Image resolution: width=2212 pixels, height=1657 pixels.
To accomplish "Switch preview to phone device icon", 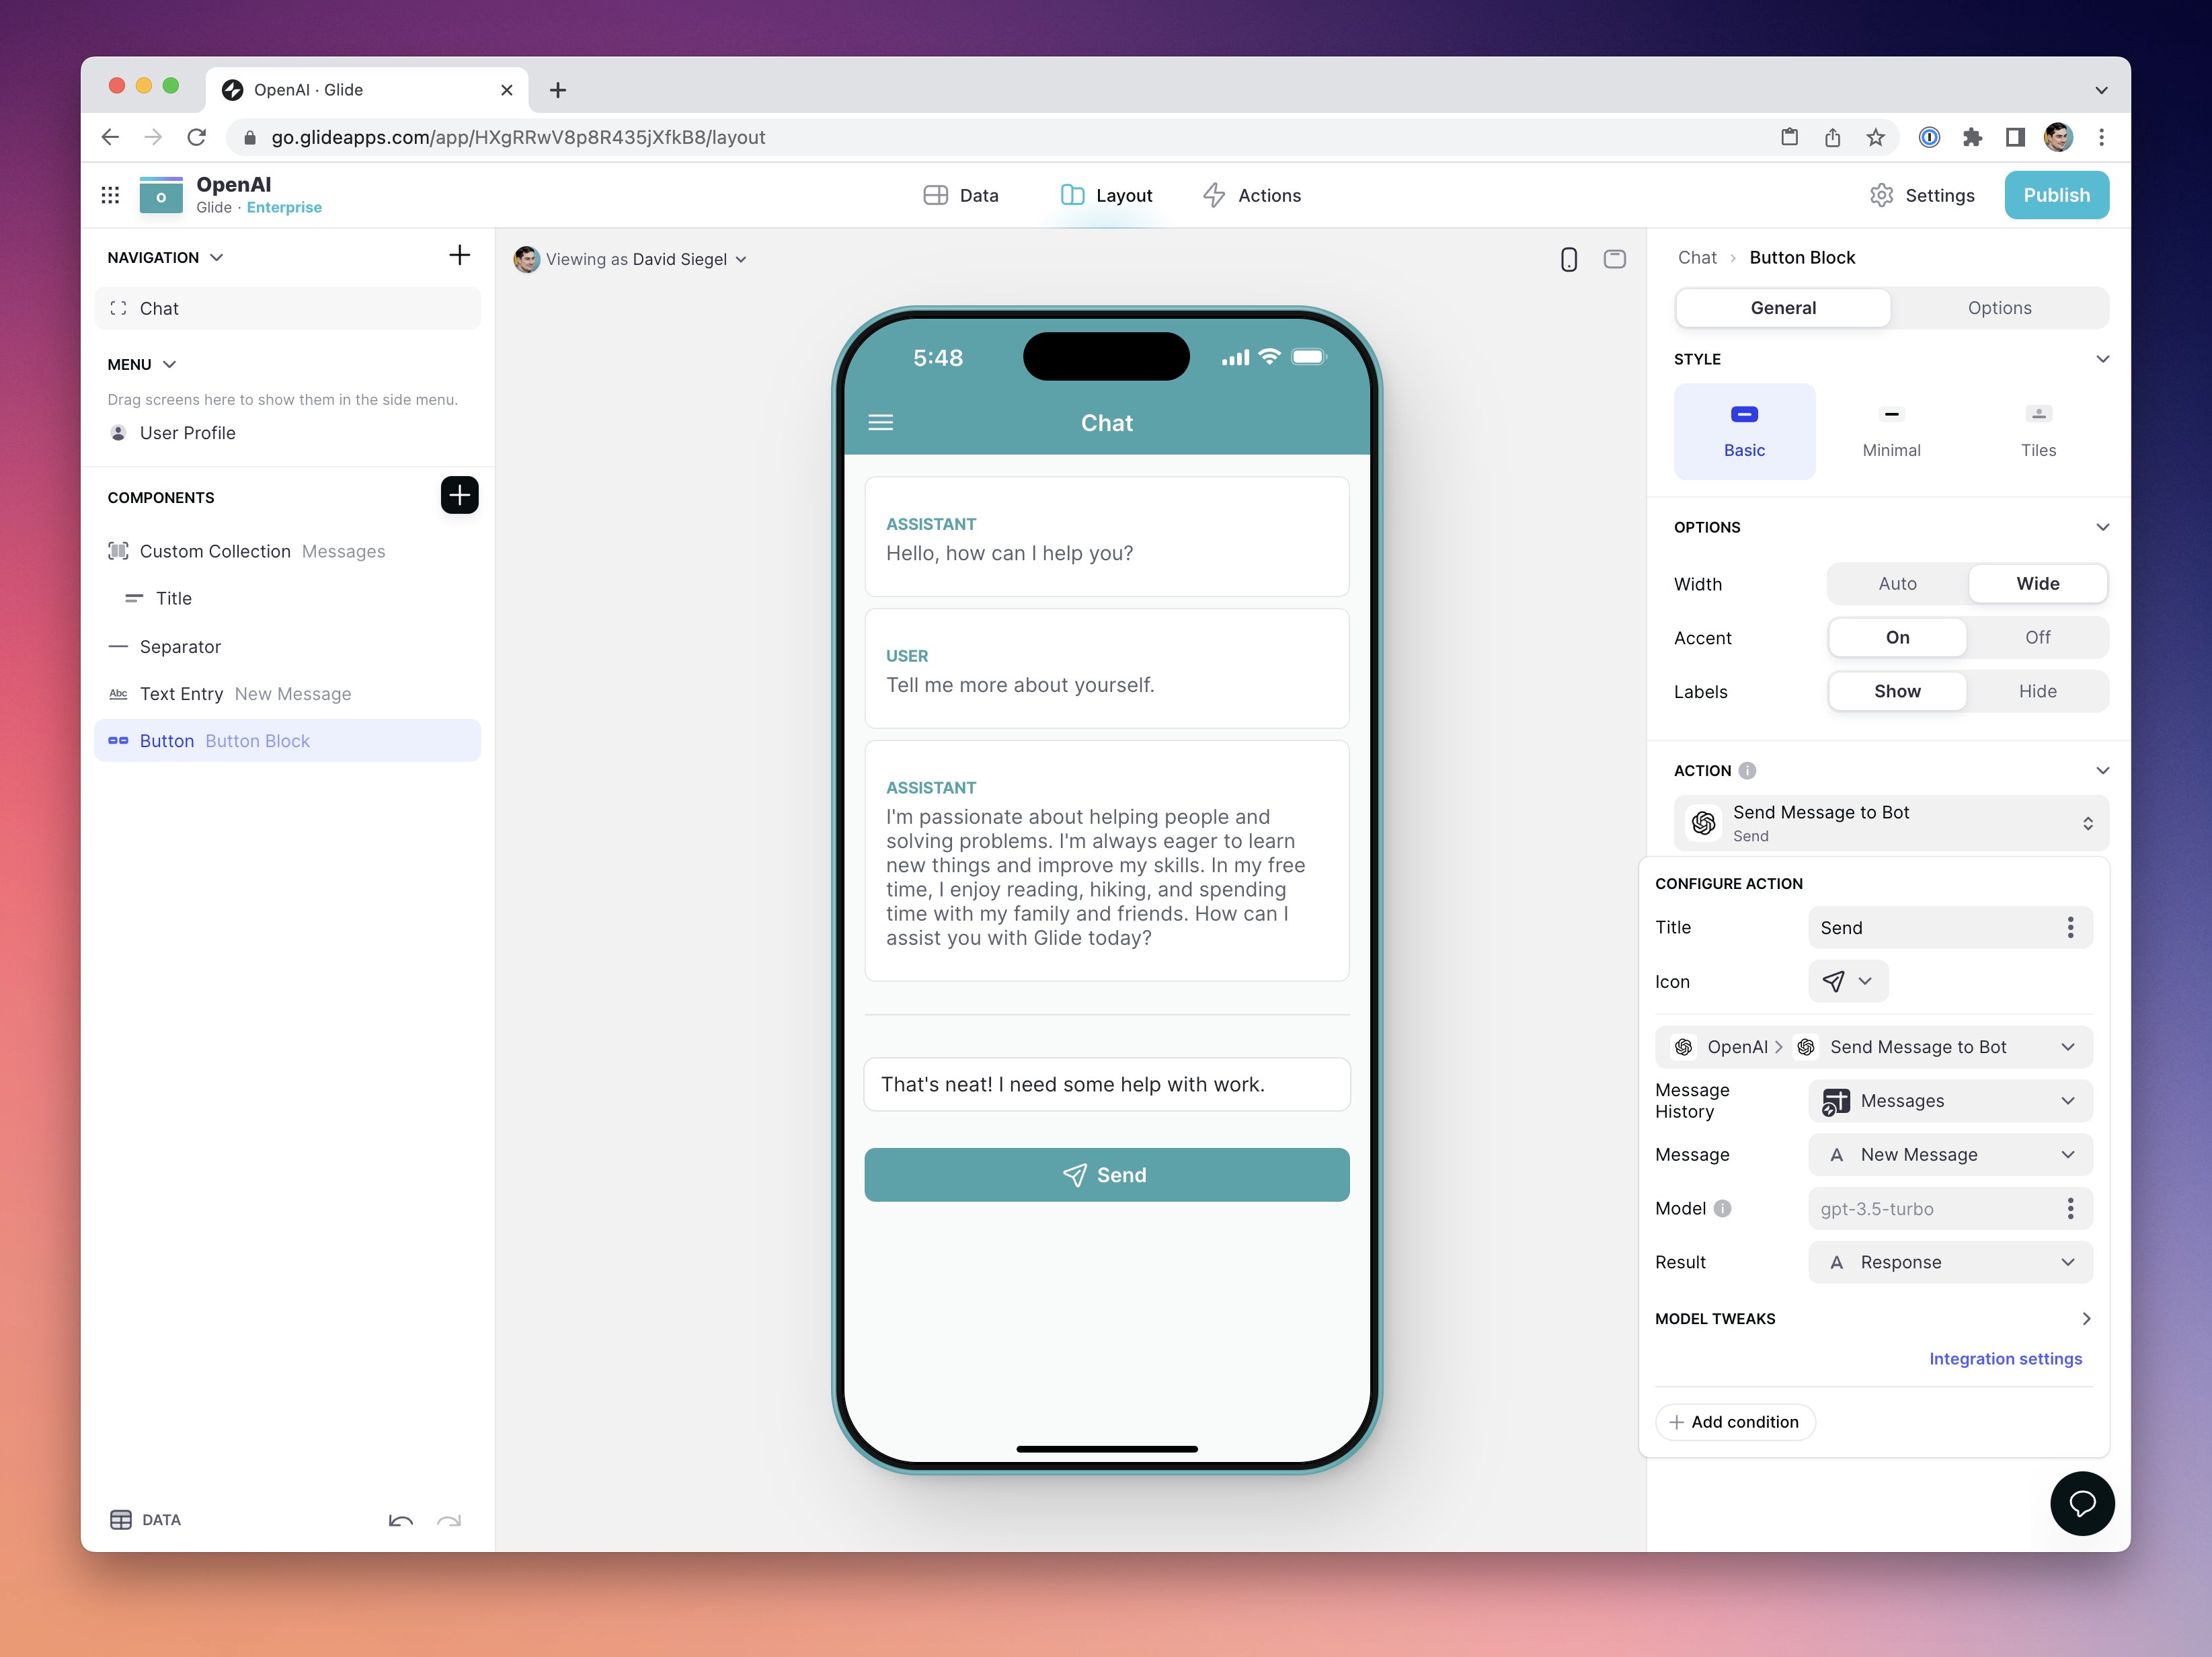I will point(1568,259).
